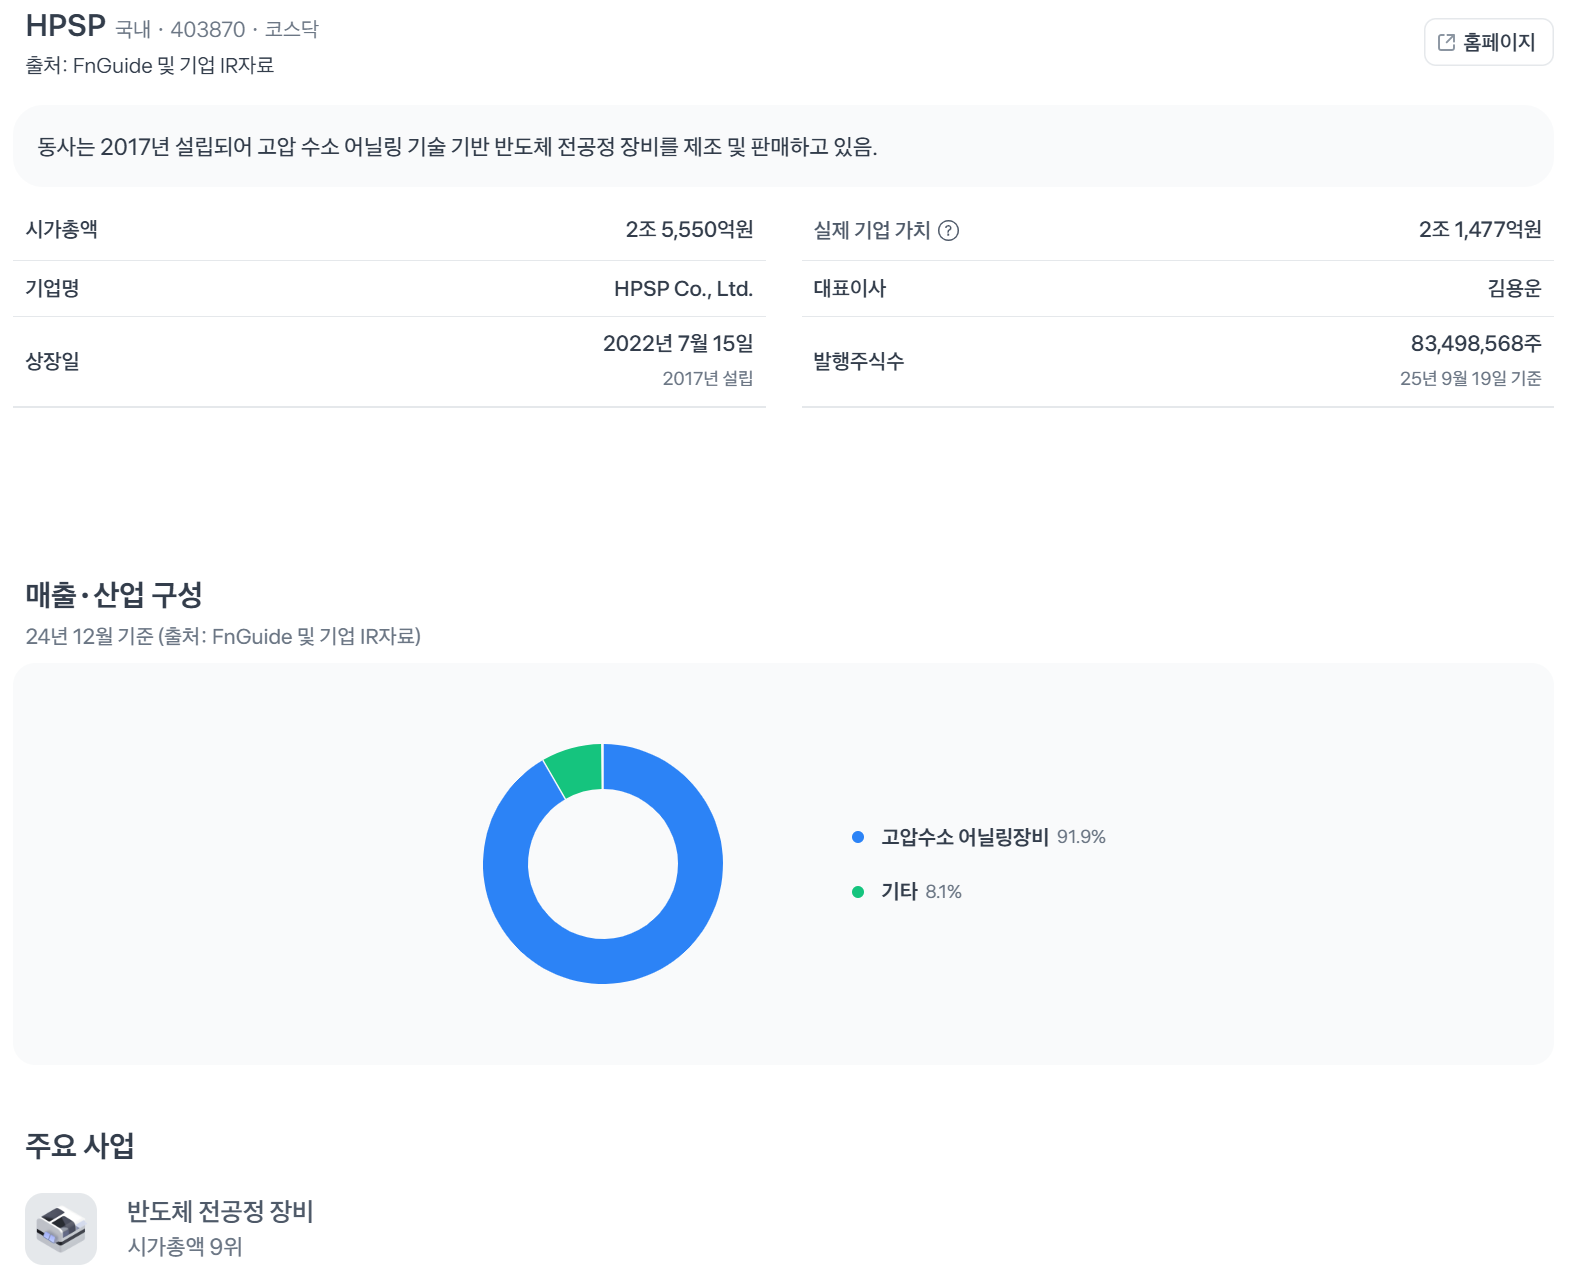Click the 대표이사 row label
The width and height of the screenshot is (1588, 1279).
tap(850, 289)
